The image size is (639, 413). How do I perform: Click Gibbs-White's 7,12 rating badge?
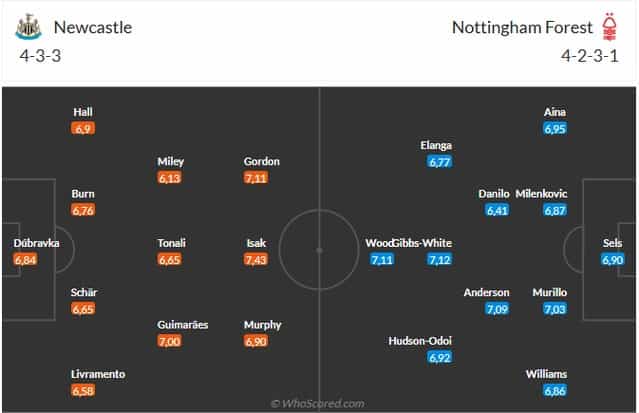coord(440,259)
